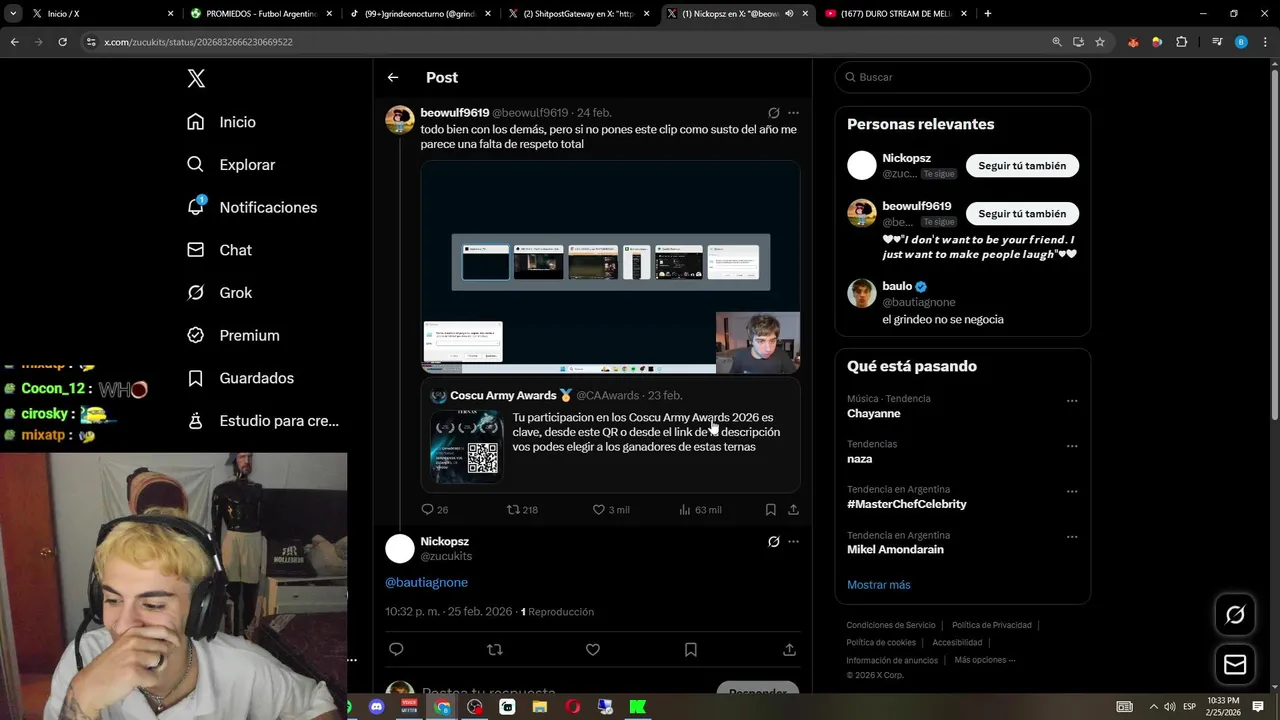1280x720 pixels.
Task: Click Mostrar más under trends
Action: 878,585
